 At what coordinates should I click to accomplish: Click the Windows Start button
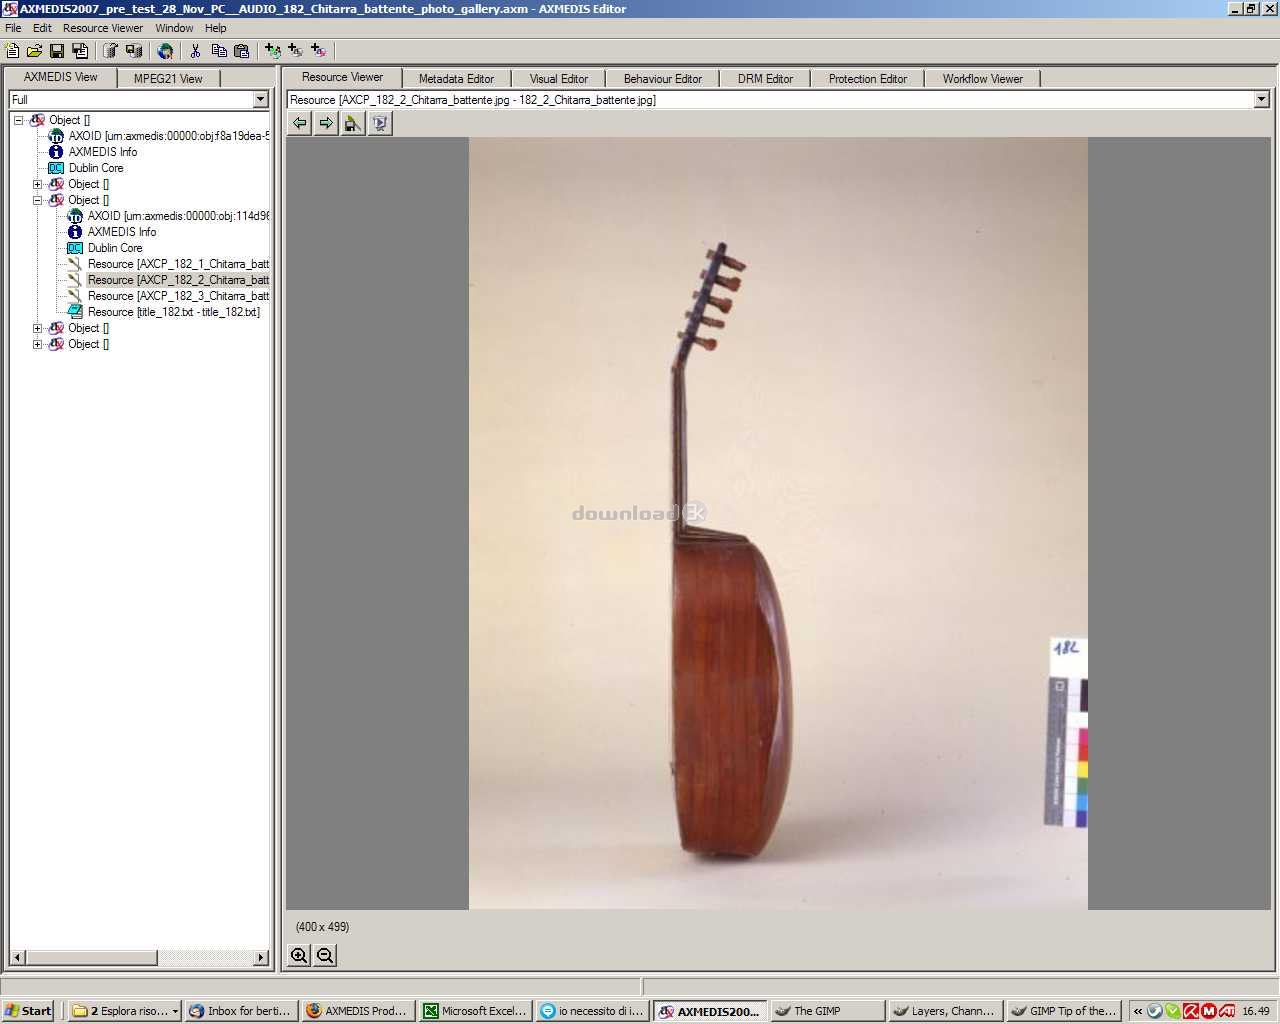coord(28,1011)
